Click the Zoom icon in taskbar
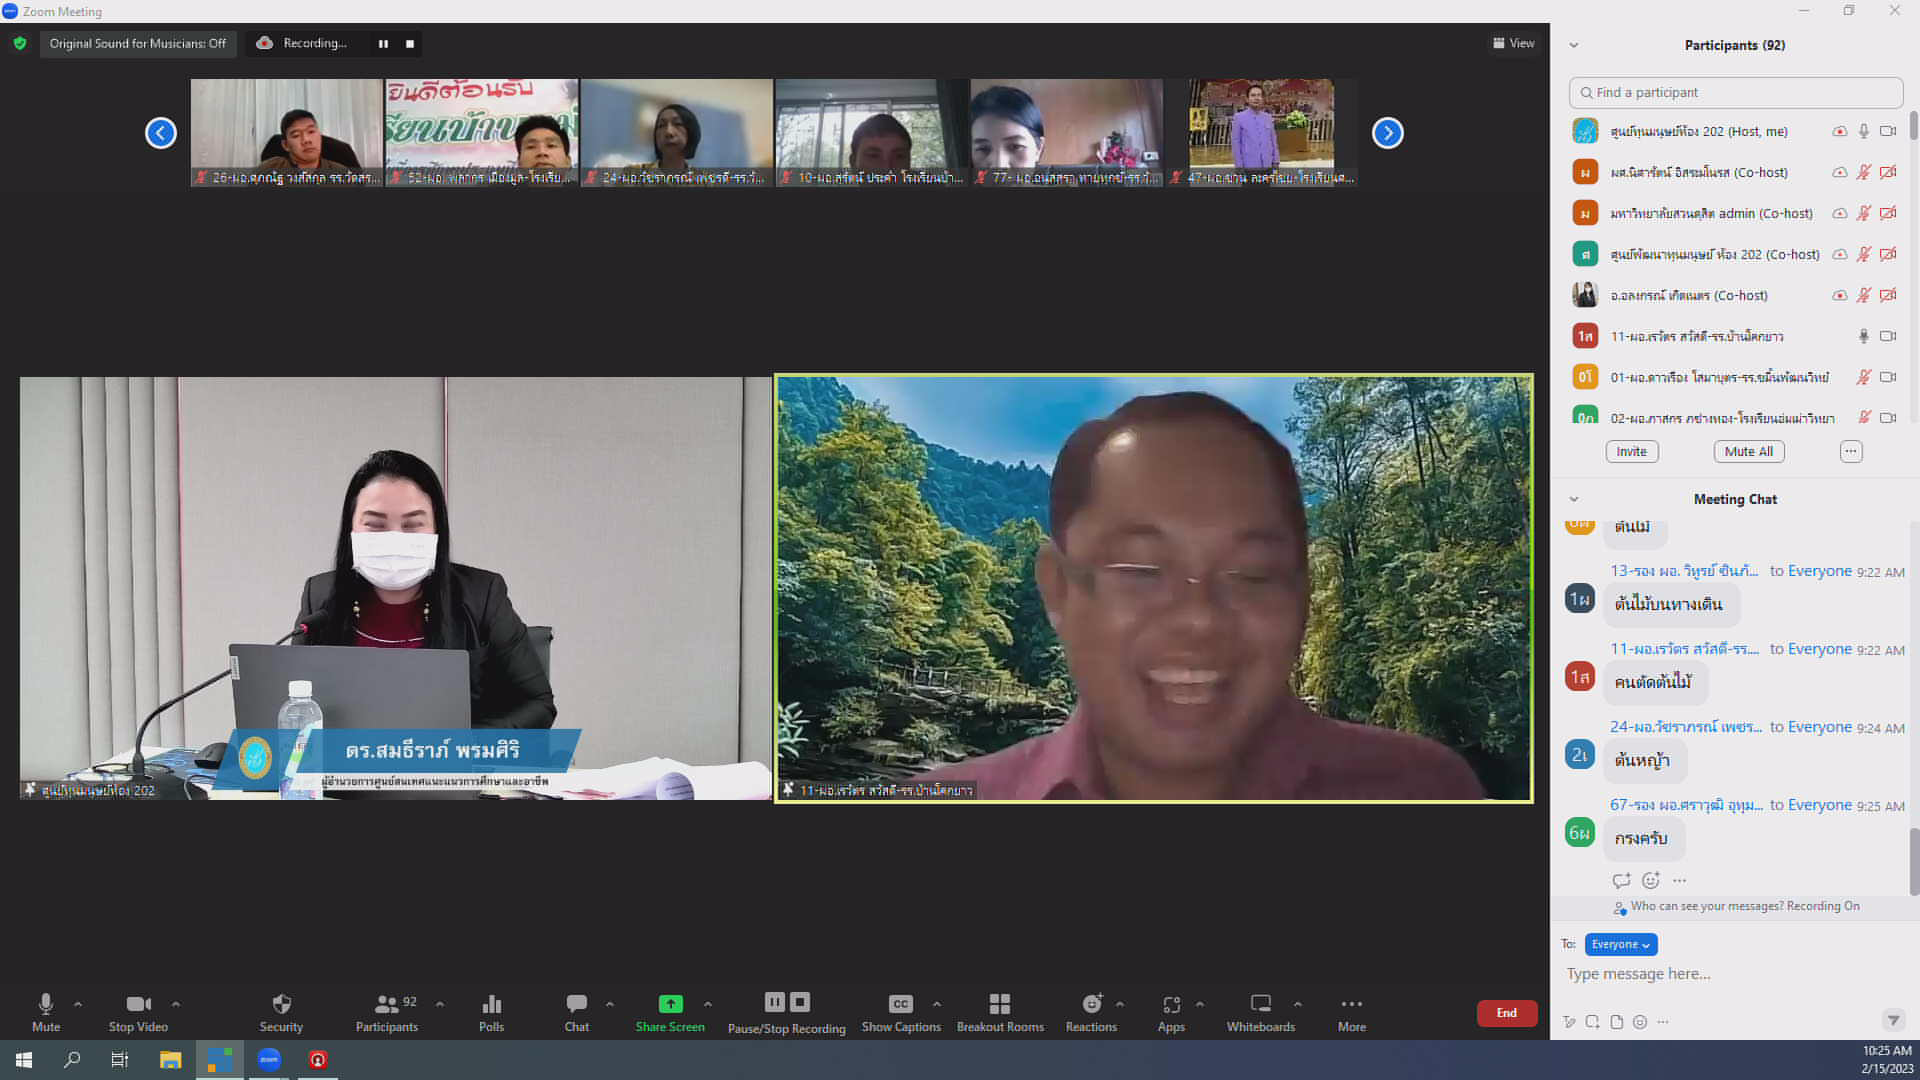The image size is (1920, 1080). (x=269, y=1059)
